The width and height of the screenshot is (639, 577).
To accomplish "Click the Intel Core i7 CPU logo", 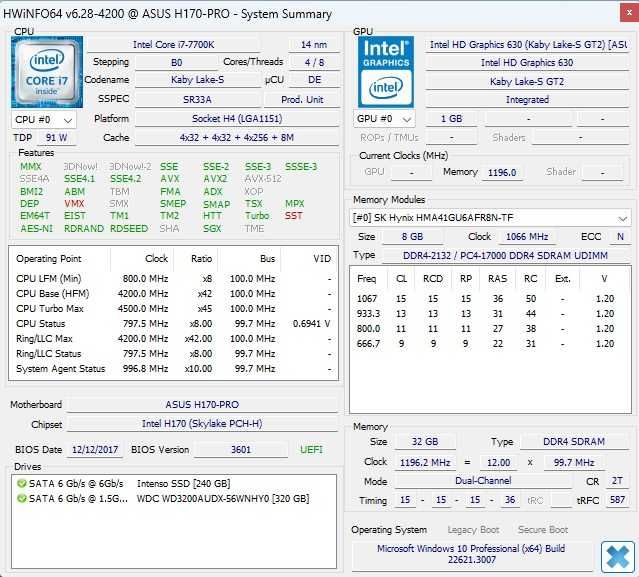I will 47,72.
